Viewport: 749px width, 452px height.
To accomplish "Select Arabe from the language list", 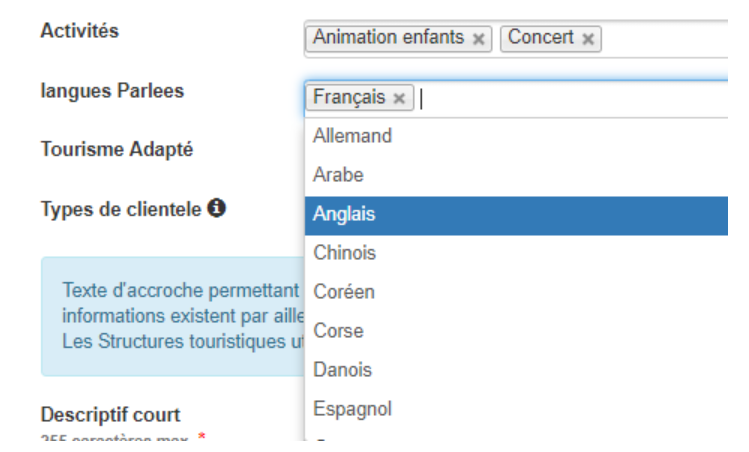I will click(x=516, y=175).
